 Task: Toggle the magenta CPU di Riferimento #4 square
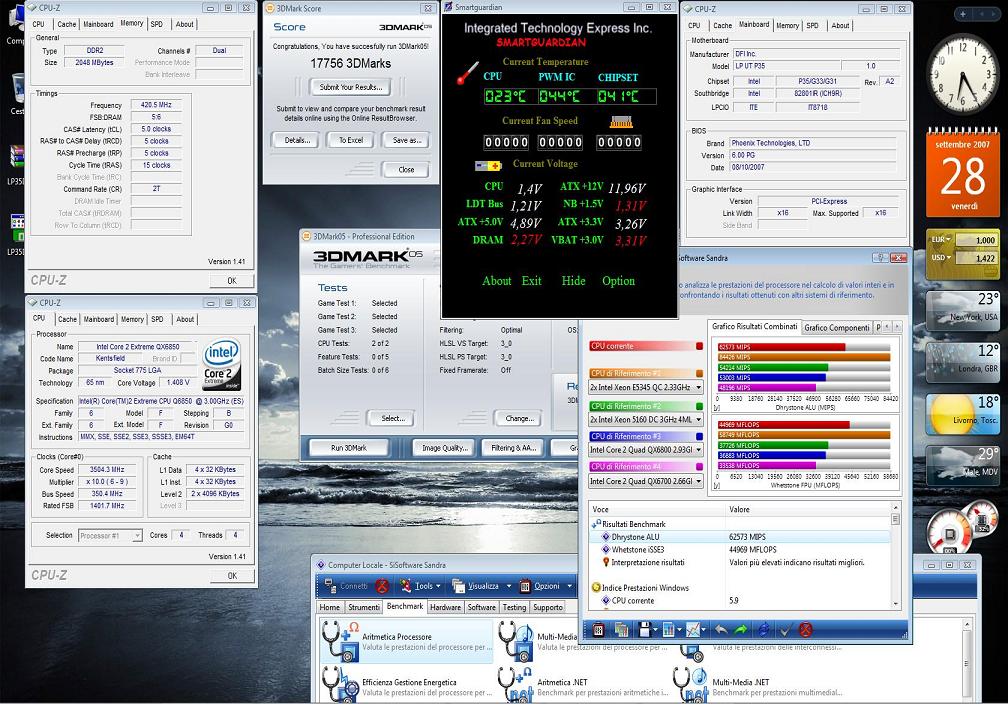click(x=699, y=467)
